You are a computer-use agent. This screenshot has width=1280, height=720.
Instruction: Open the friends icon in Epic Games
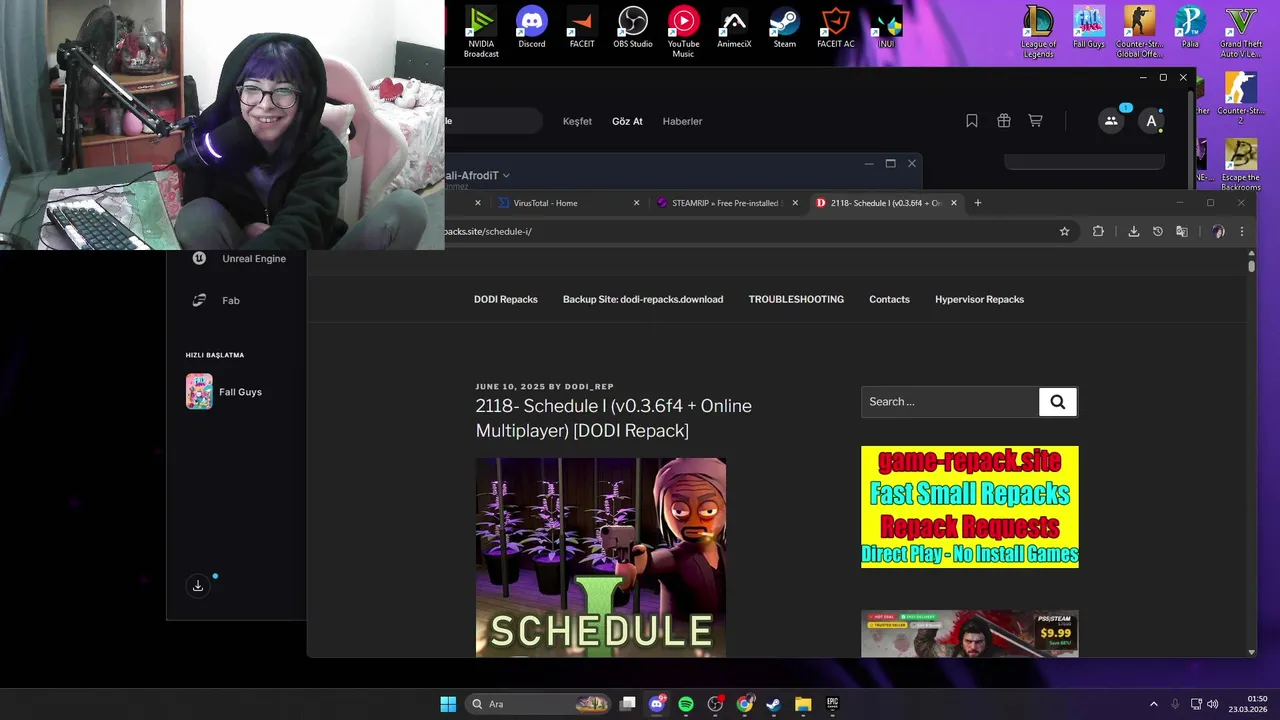point(1111,121)
